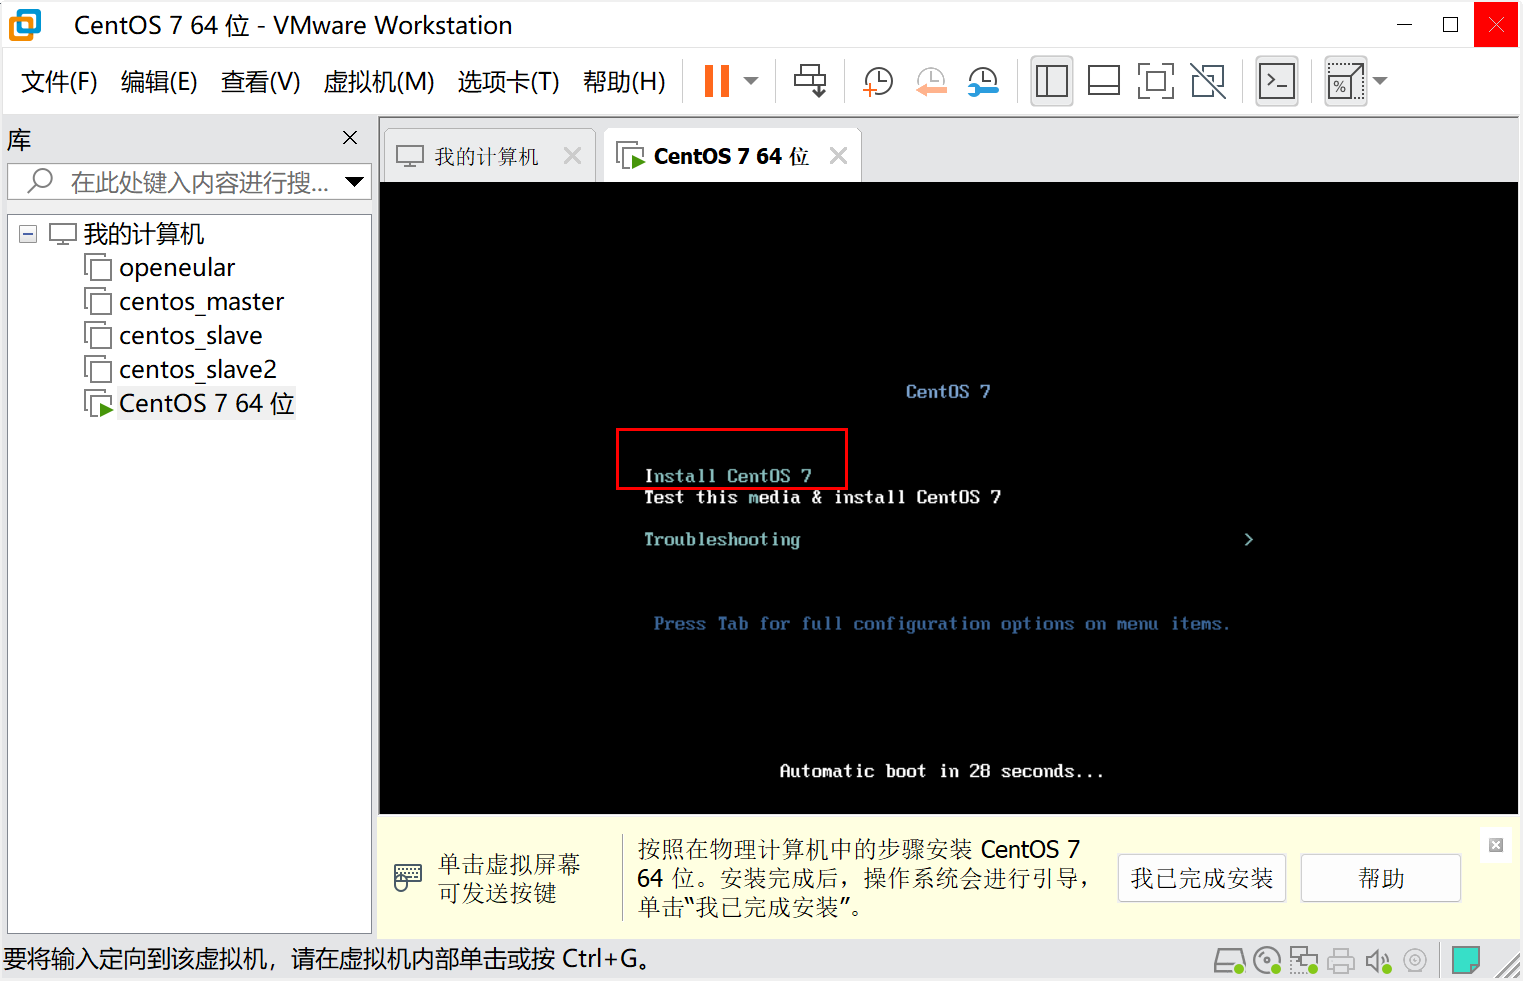Open the 编辑(E) menu
1523x981 pixels.
tap(159, 81)
